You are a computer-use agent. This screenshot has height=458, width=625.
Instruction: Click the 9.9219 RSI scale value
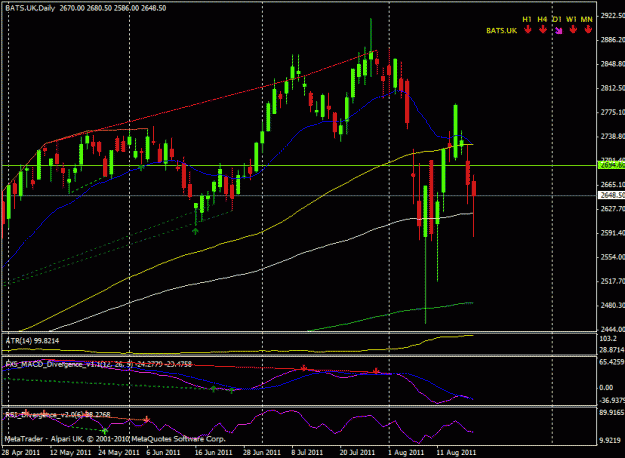click(x=612, y=440)
